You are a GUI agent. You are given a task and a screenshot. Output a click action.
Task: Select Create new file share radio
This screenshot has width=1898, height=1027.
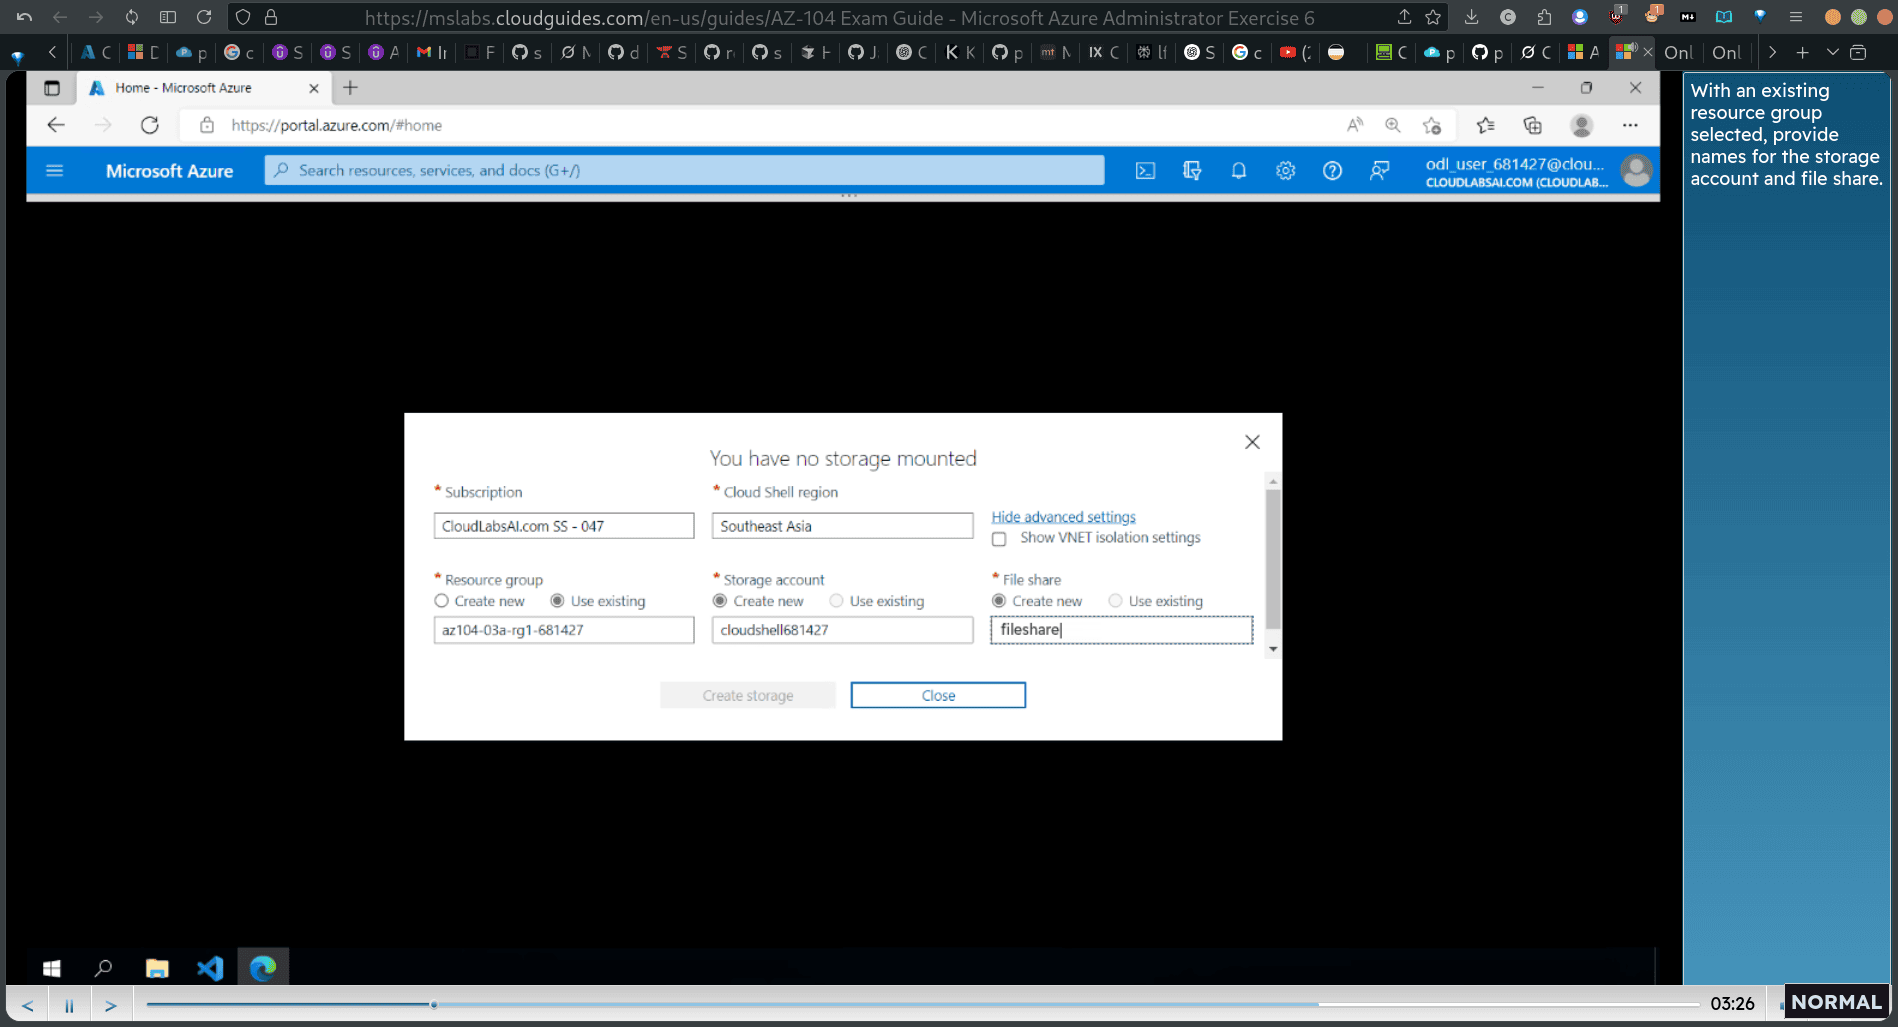(999, 601)
